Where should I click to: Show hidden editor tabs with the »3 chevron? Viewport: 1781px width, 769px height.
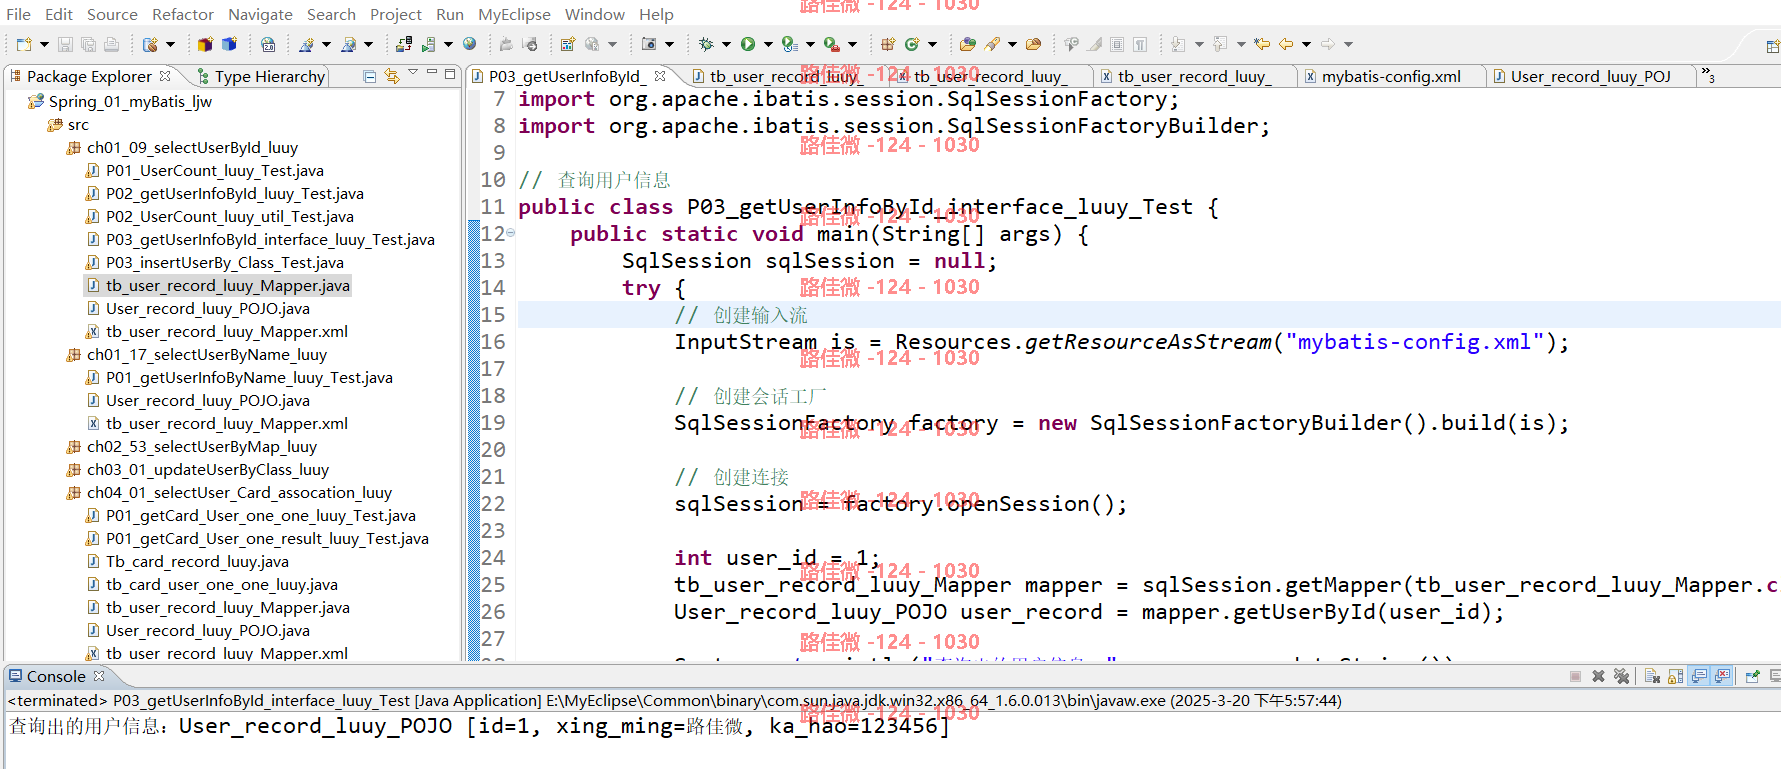point(1709,76)
